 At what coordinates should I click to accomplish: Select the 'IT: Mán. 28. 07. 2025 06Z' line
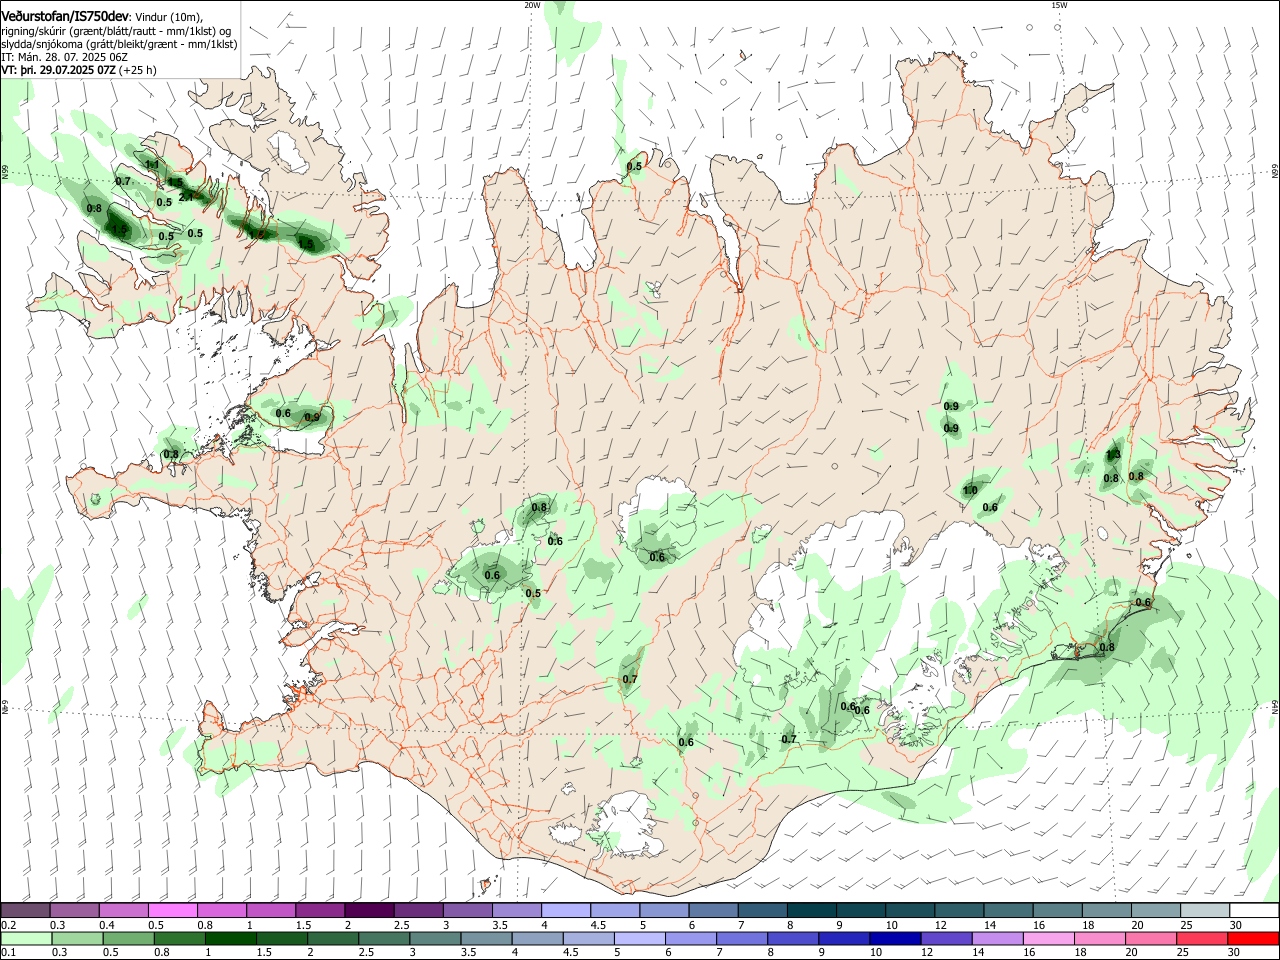63,57
